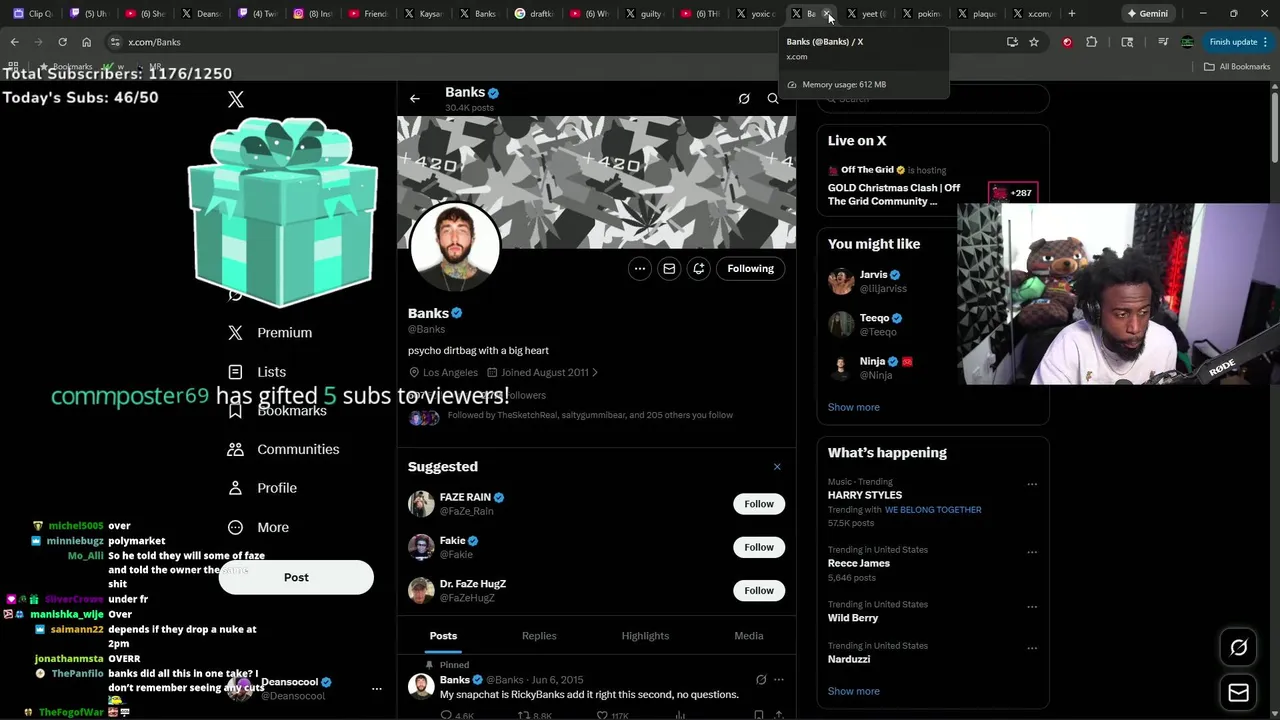The width and height of the screenshot is (1280, 720).
Task: Open FAZE RAIN profile from Suggested
Action: [x=466, y=497]
